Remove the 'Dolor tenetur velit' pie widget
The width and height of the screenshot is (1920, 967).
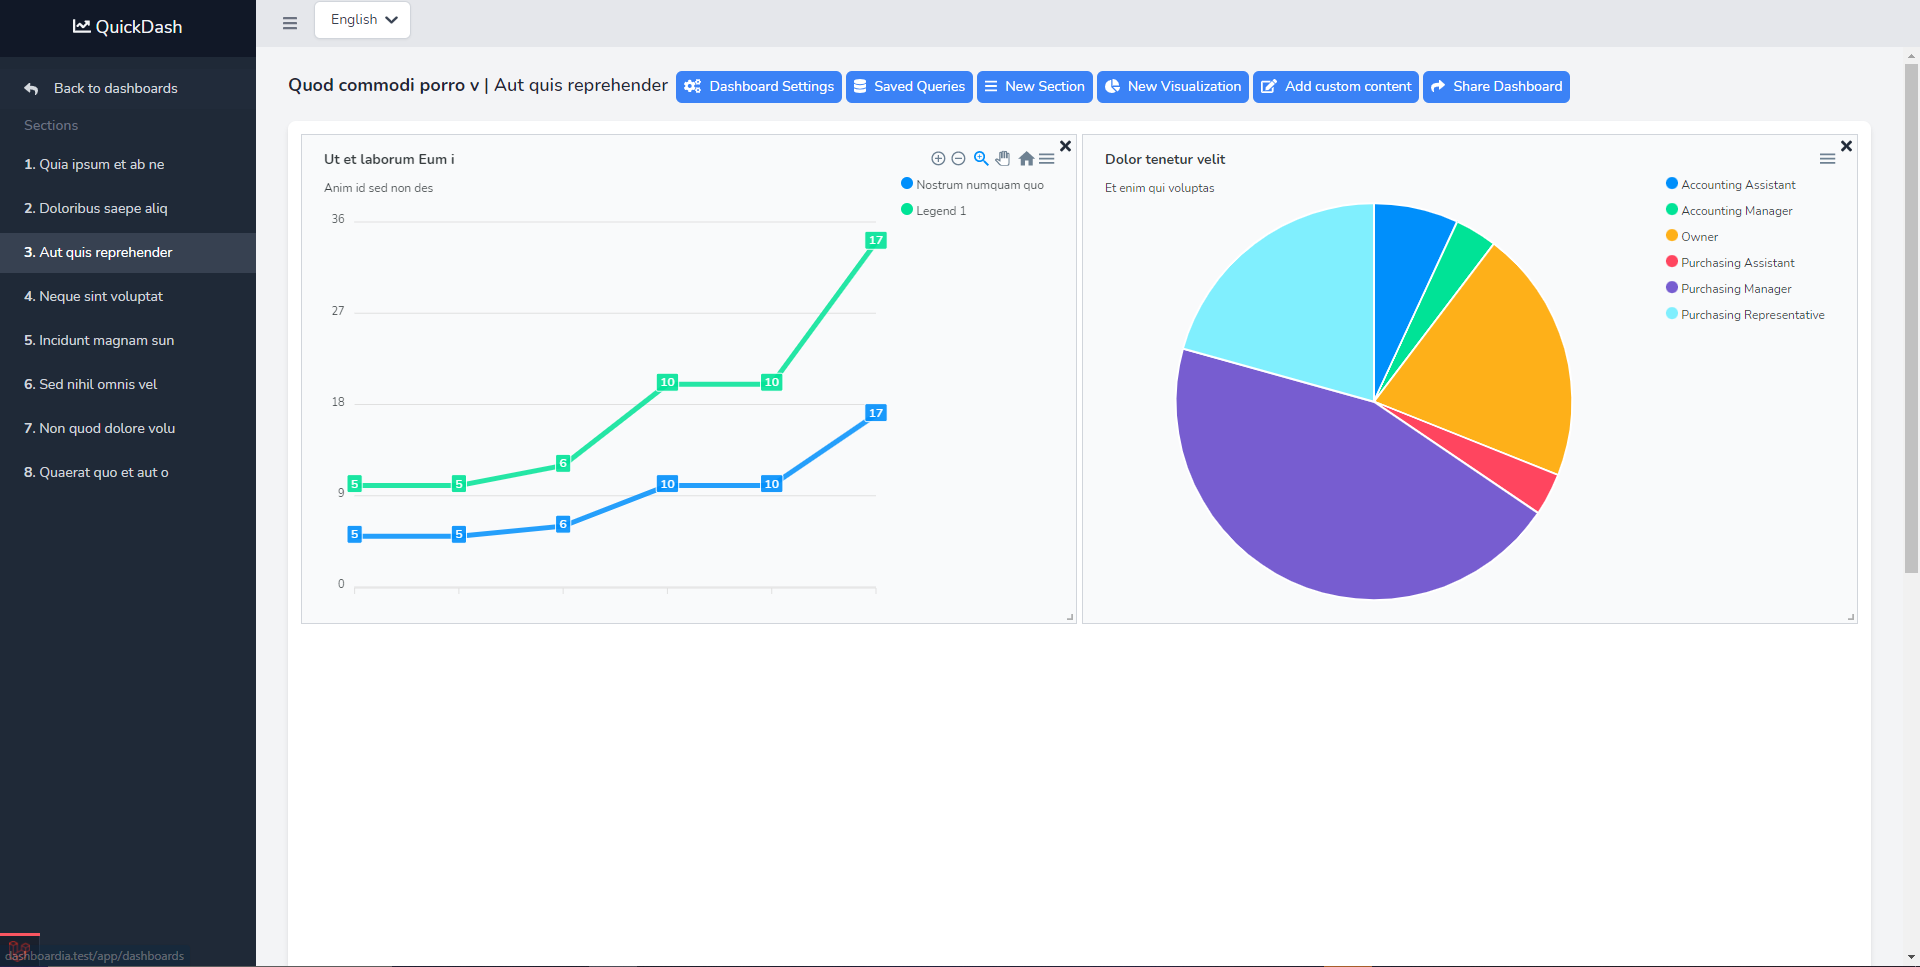[1846, 146]
